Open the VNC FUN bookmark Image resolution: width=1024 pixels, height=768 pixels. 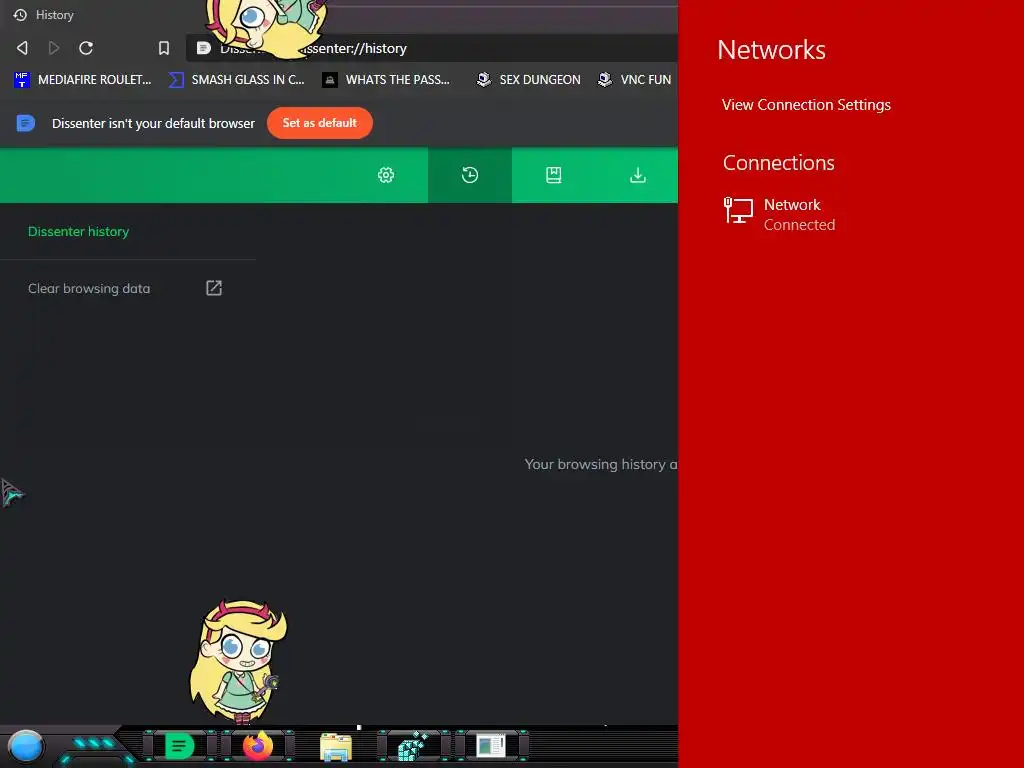coord(635,80)
